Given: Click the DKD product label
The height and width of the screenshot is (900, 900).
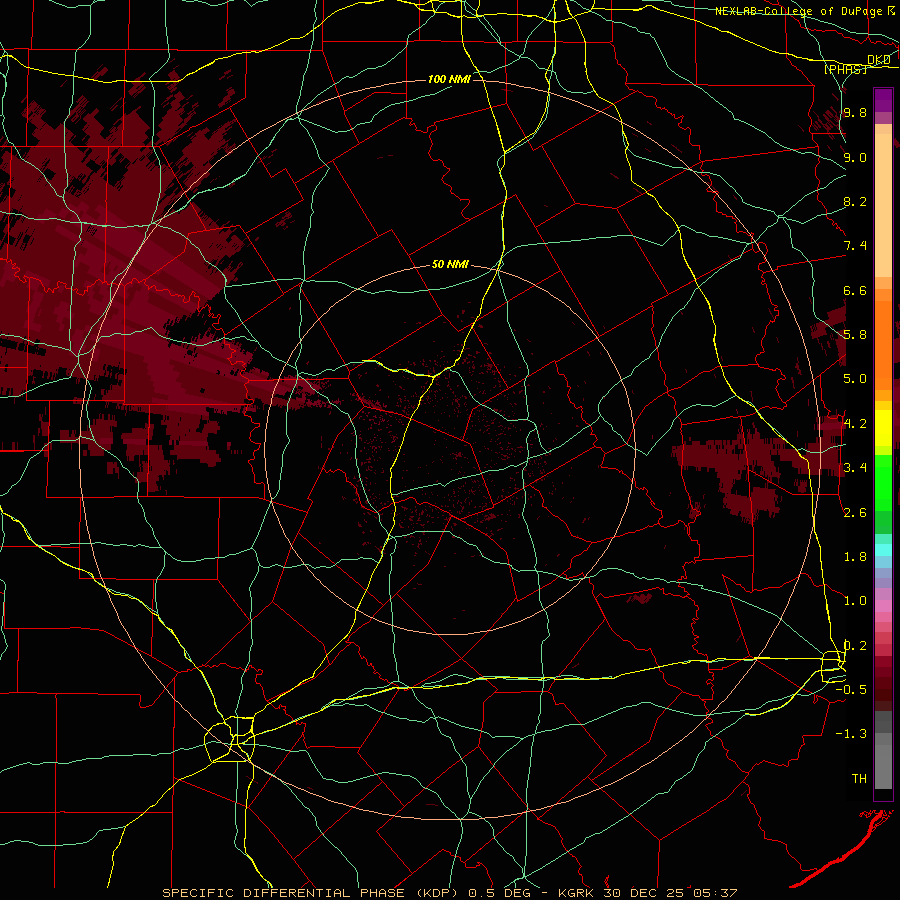Looking at the screenshot, I should [879, 60].
